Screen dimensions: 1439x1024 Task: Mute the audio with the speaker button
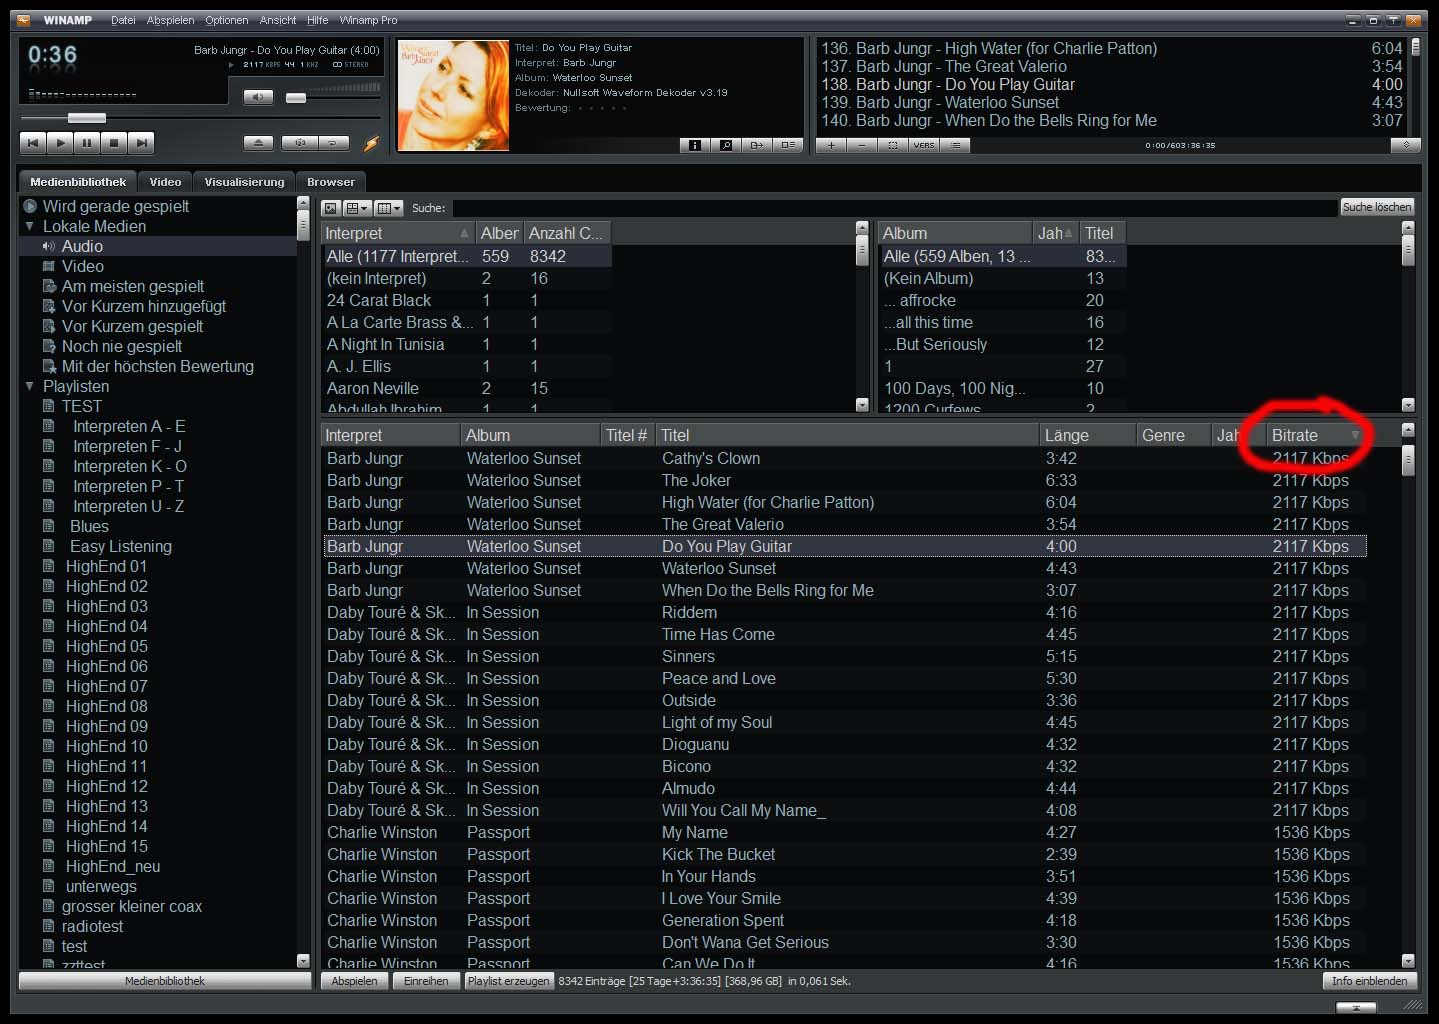pyautogui.click(x=258, y=97)
